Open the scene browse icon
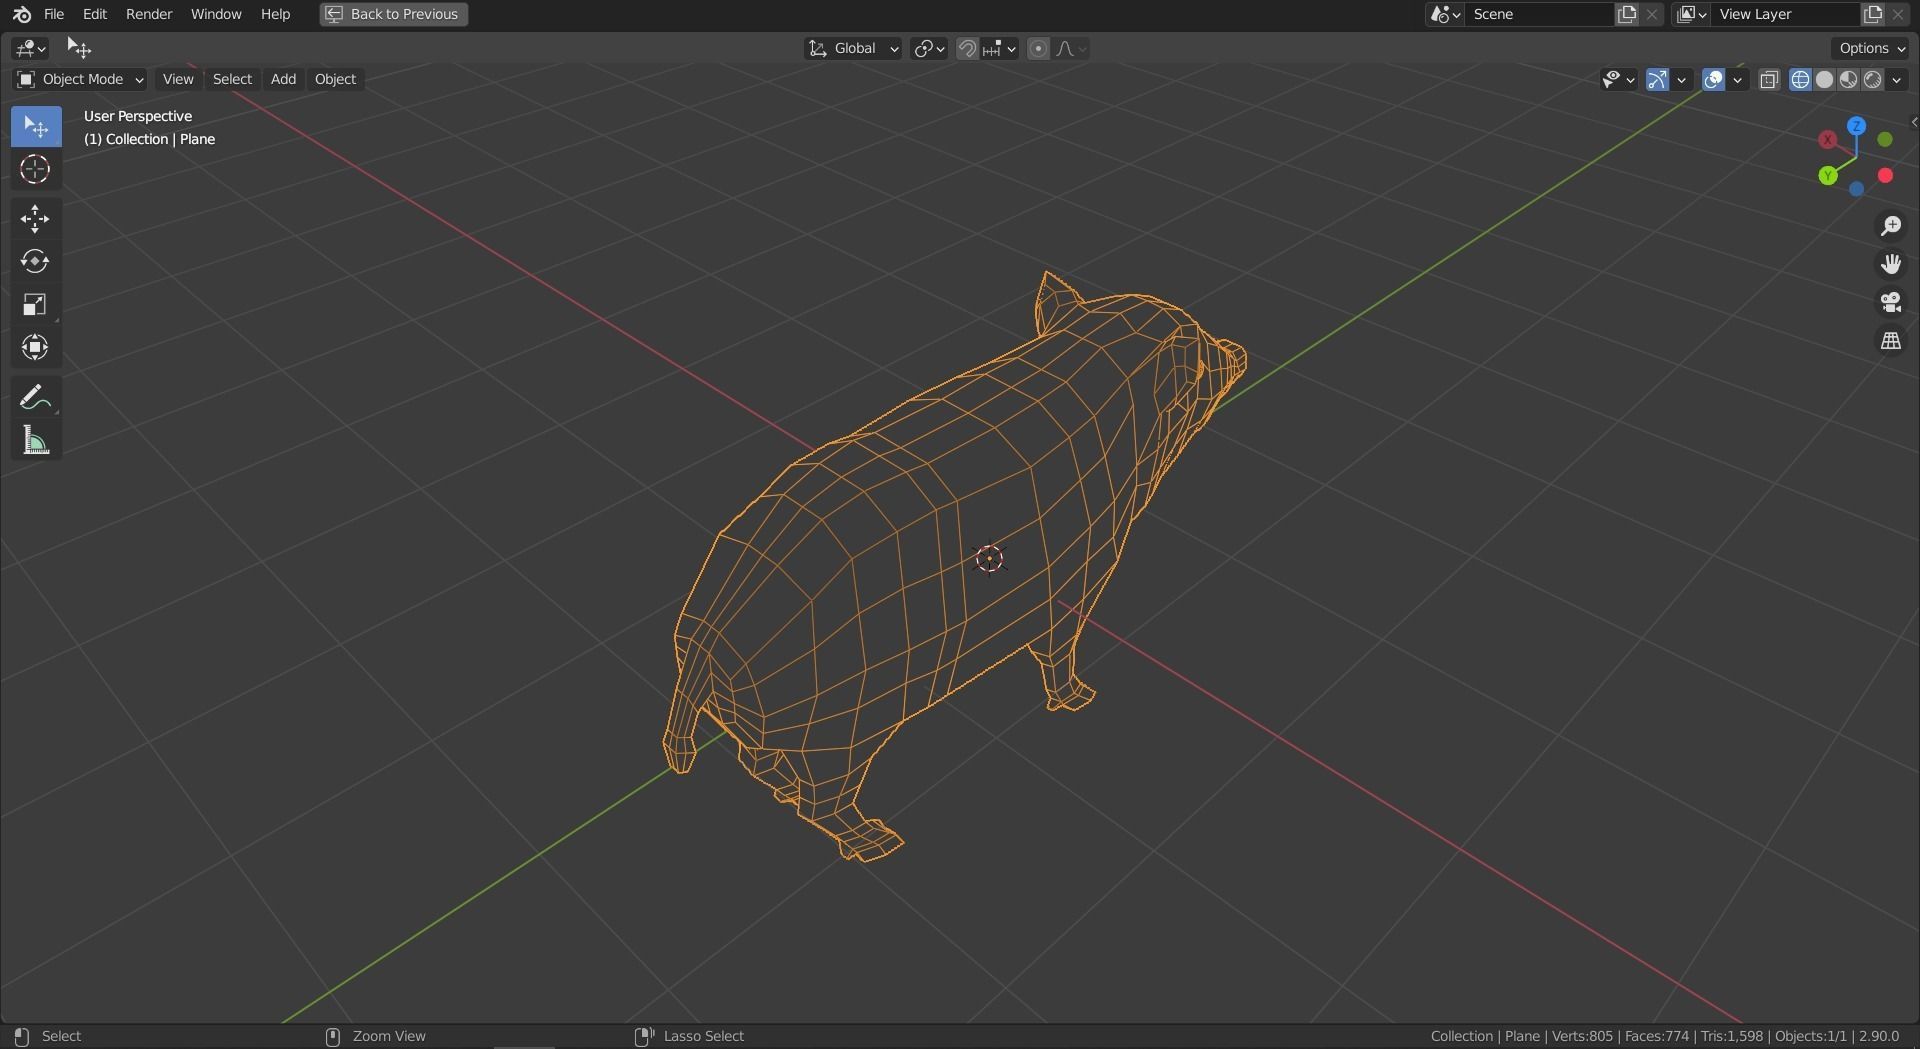Screen dimensions: 1920x1049 tap(1445, 14)
